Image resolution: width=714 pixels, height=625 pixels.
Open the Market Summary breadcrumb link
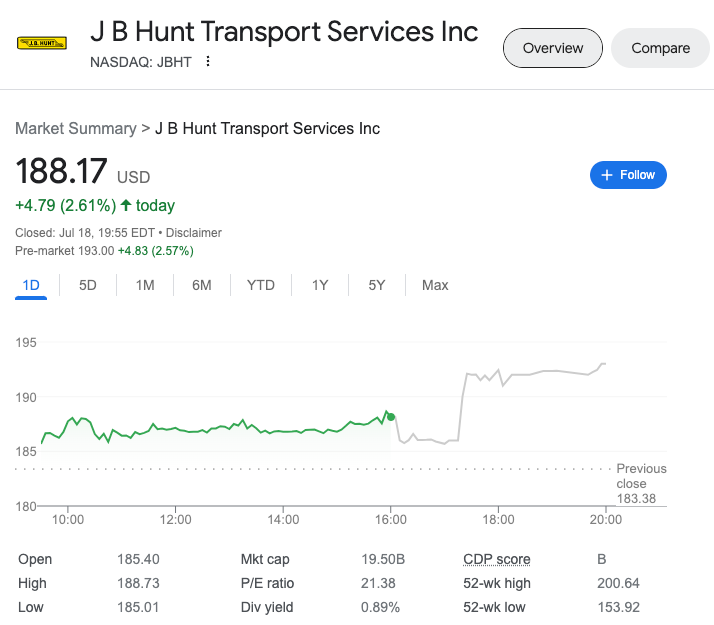click(76, 128)
